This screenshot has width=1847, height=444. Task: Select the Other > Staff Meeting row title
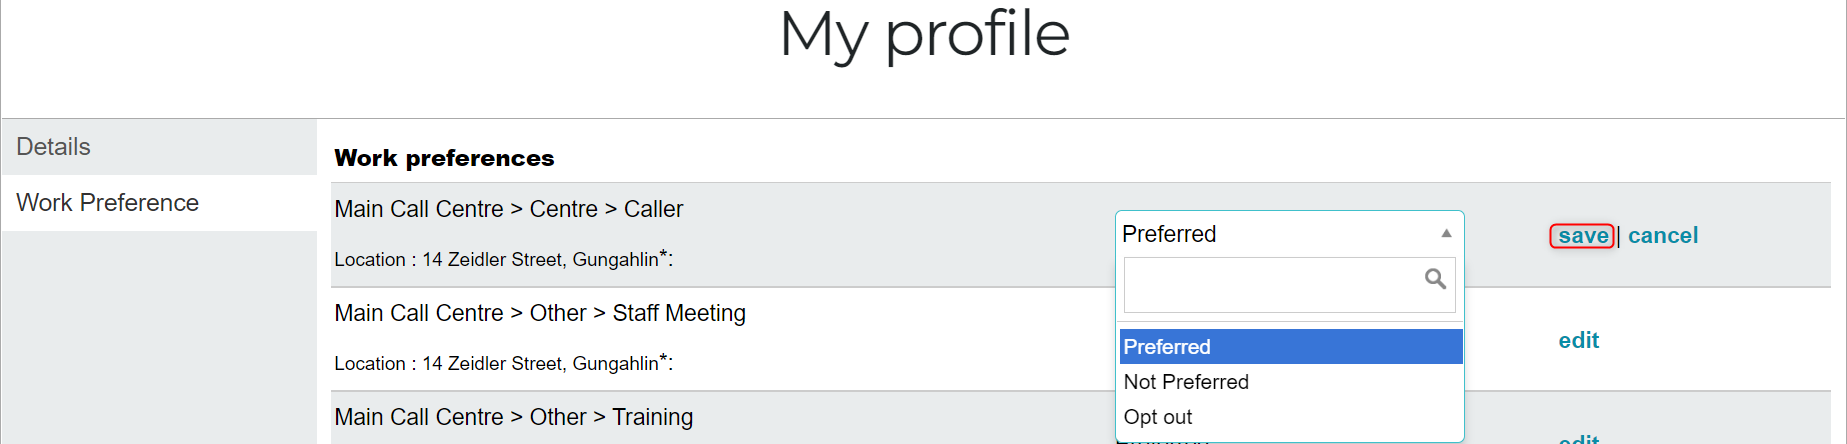tap(540, 313)
